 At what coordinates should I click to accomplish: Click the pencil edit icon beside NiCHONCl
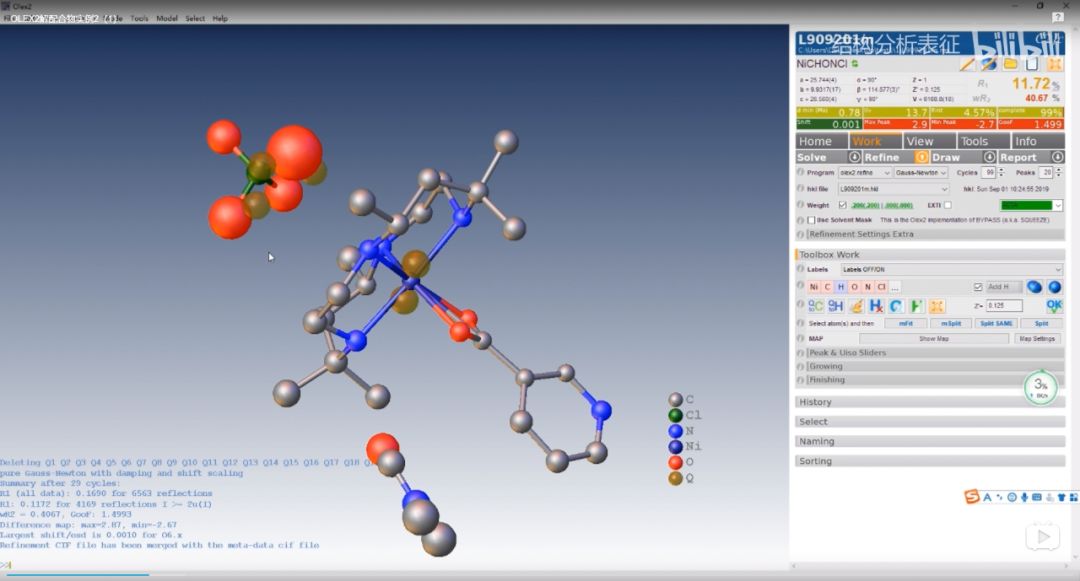(967, 64)
